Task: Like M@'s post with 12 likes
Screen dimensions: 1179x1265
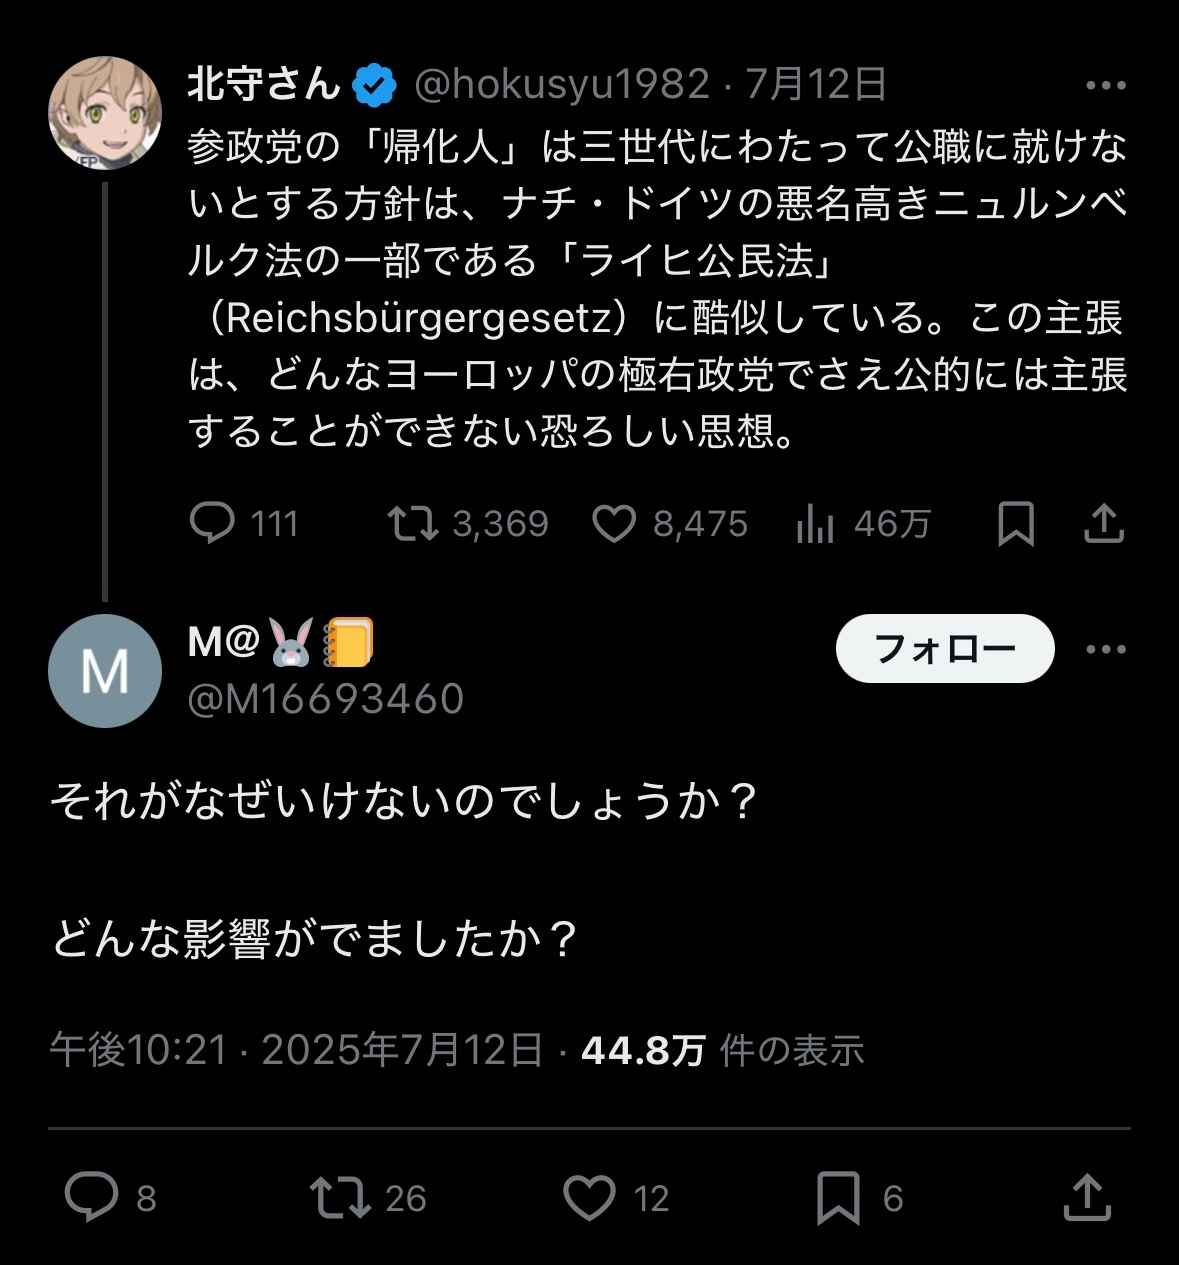Action: tap(589, 1197)
